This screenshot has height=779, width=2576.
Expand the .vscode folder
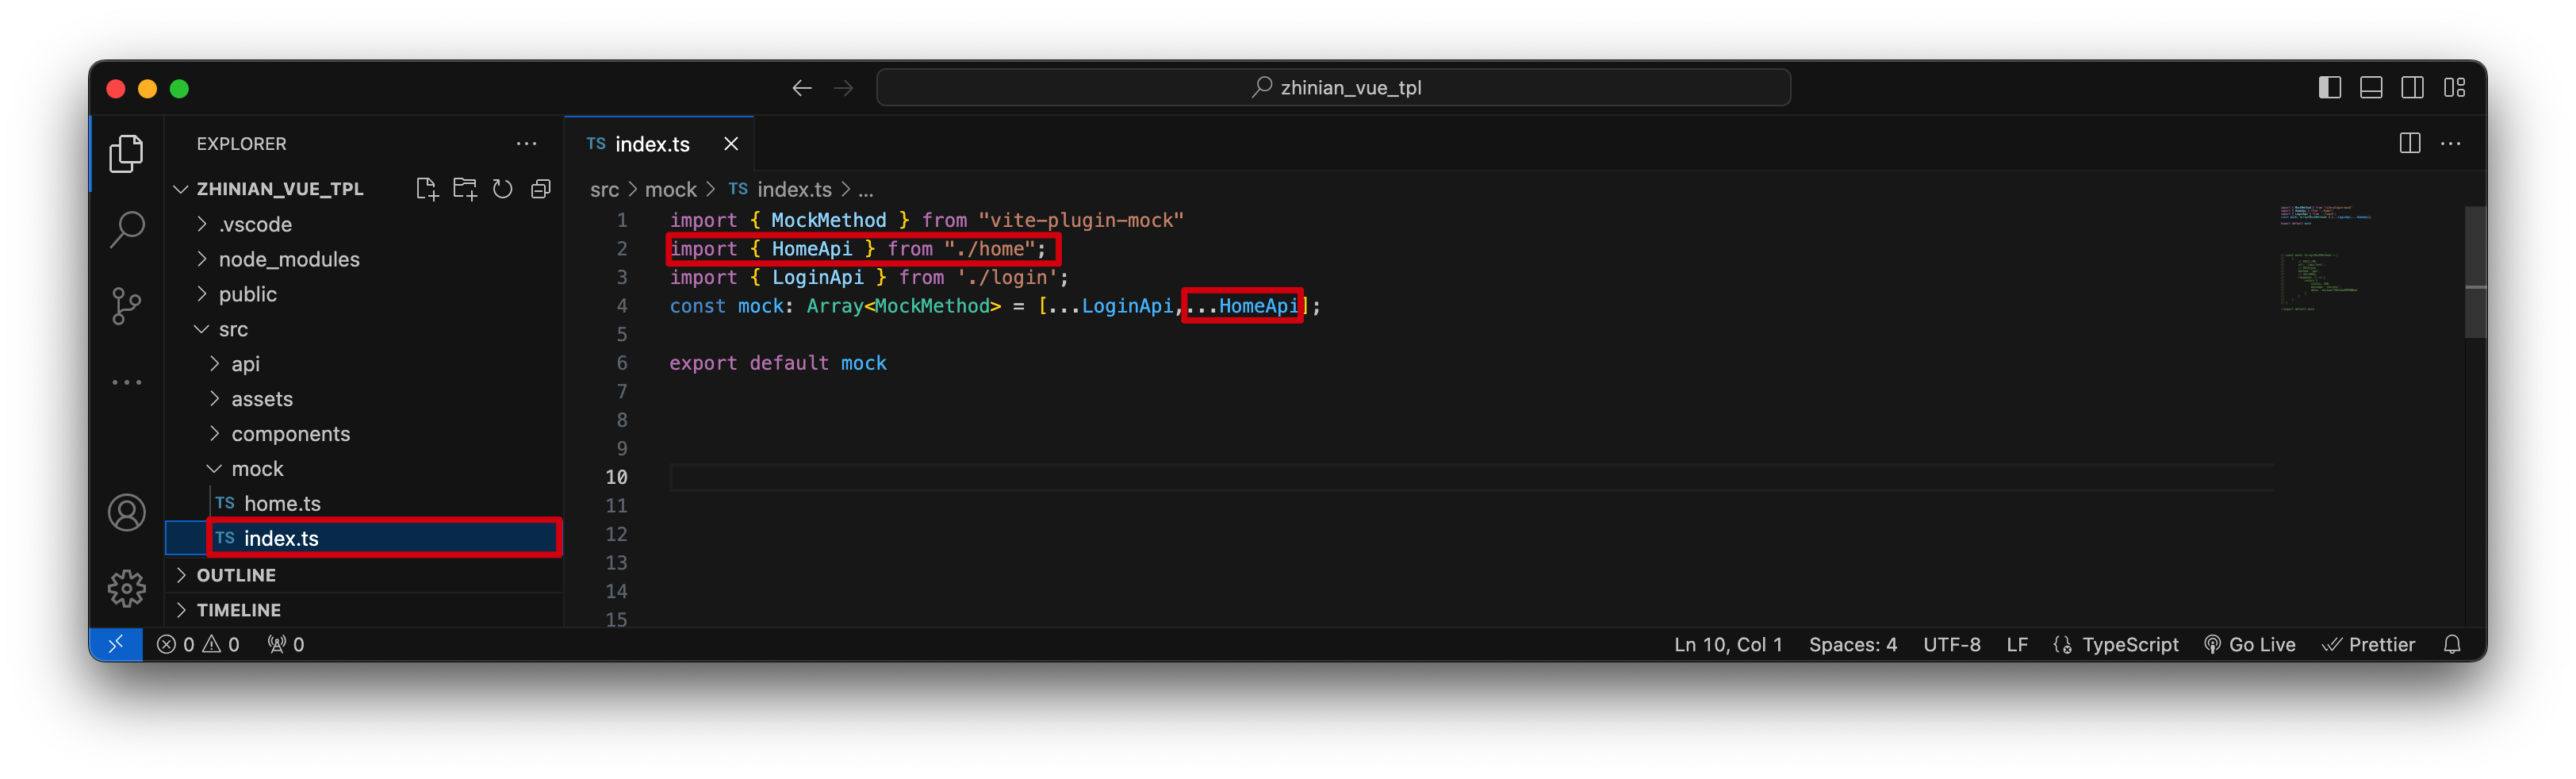(x=366, y=224)
